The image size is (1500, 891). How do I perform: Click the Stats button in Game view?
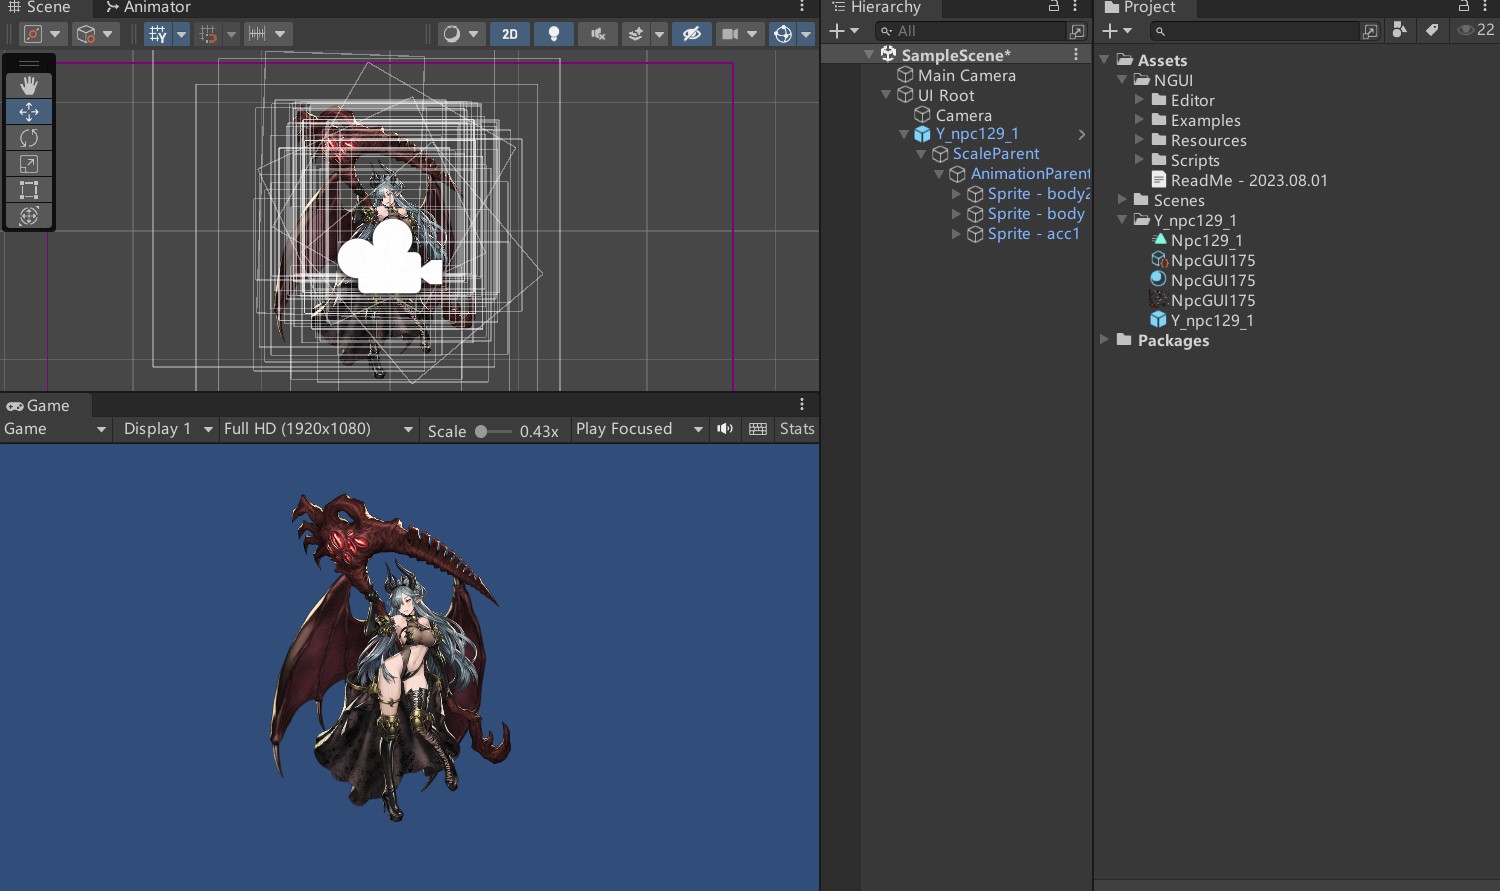pos(797,429)
